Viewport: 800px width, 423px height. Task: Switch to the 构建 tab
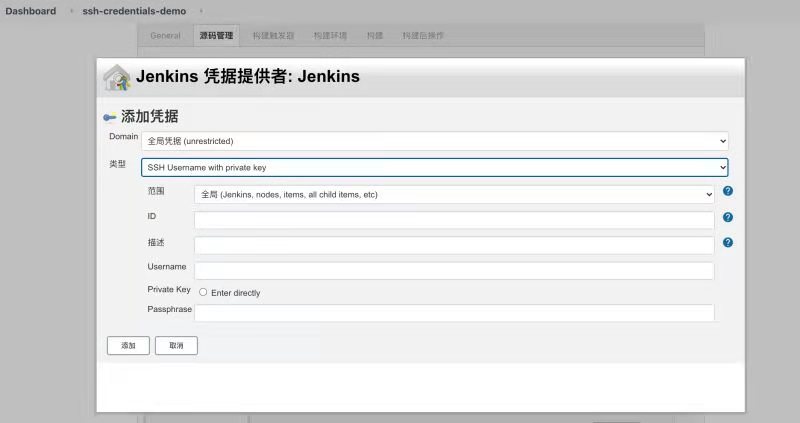pyautogui.click(x=374, y=36)
